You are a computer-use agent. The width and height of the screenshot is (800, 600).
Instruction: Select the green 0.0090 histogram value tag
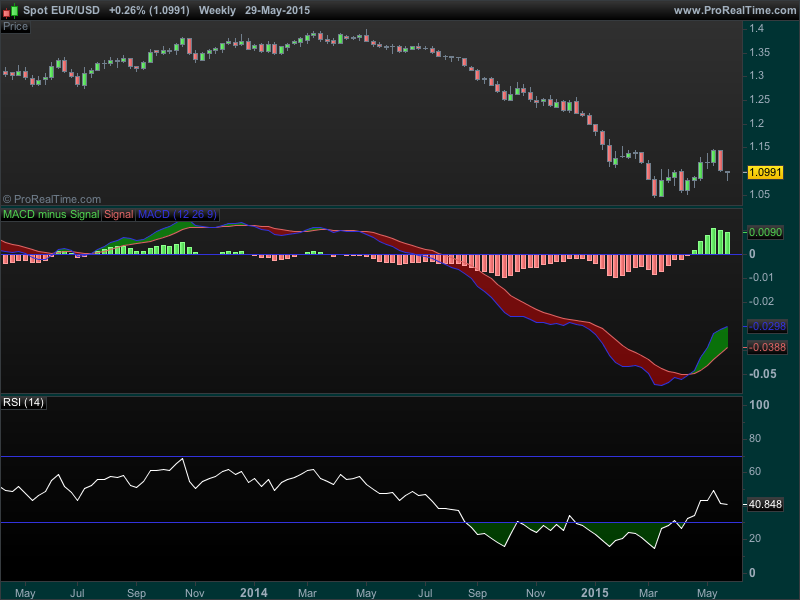pos(765,233)
